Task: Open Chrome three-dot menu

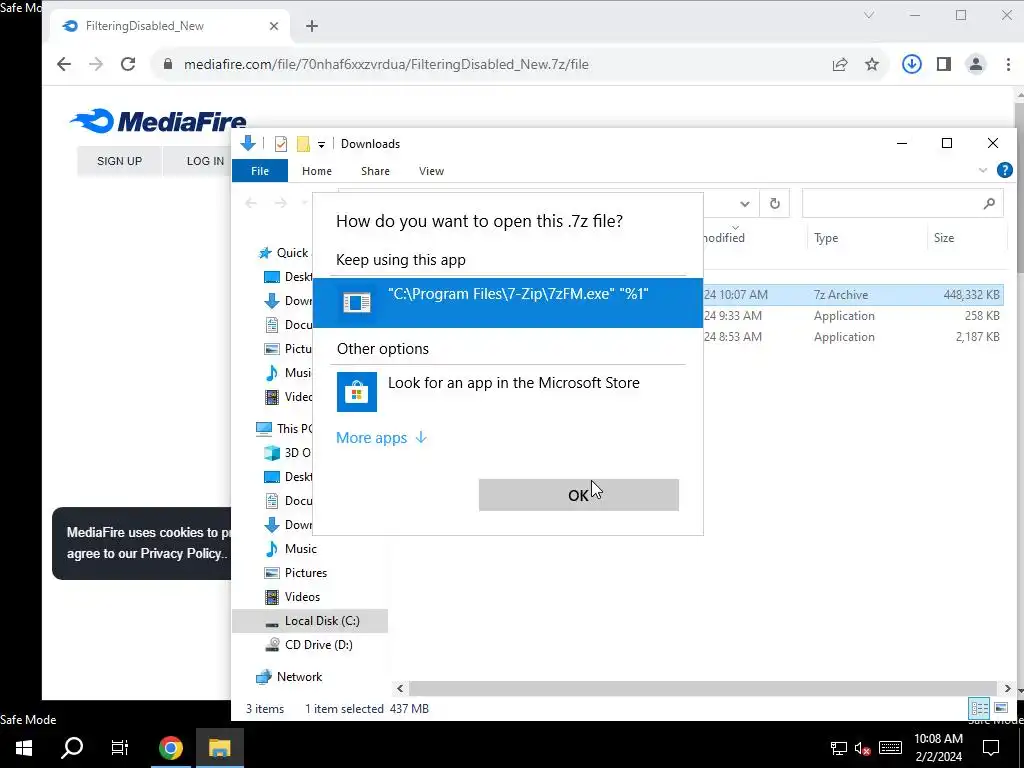Action: point(1008,64)
